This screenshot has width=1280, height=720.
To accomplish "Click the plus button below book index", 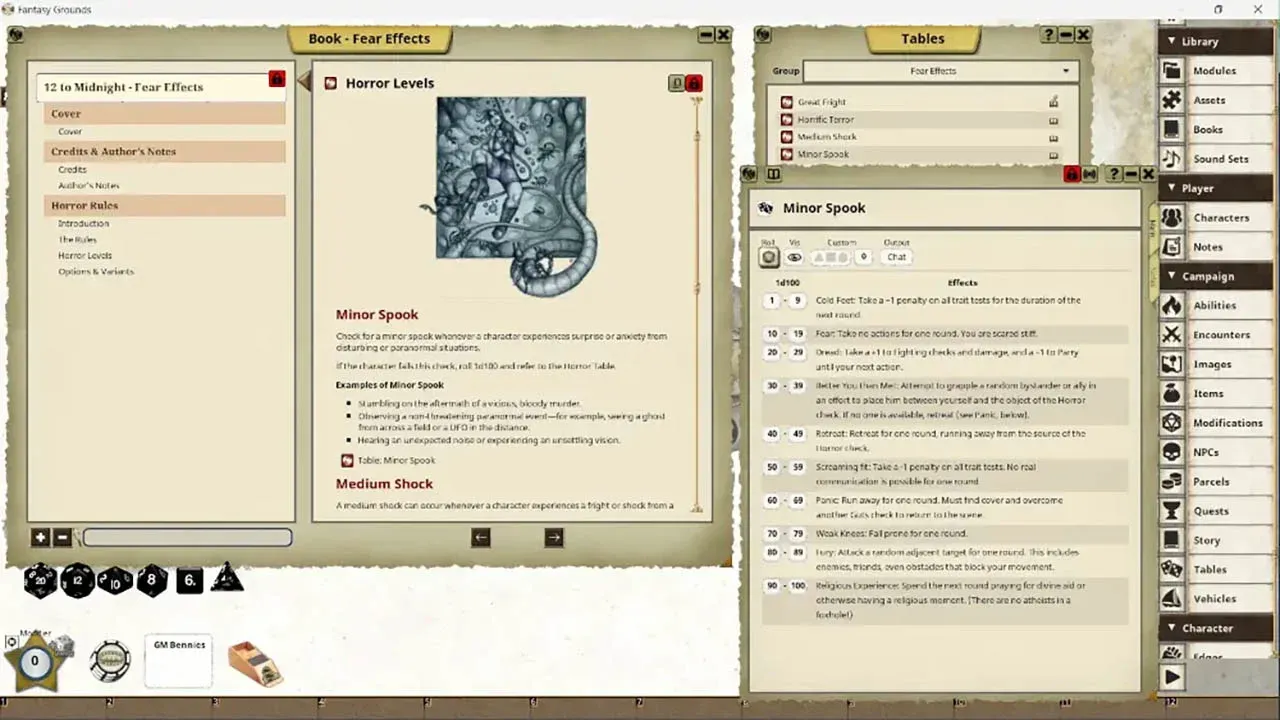I will click(x=40, y=538).
